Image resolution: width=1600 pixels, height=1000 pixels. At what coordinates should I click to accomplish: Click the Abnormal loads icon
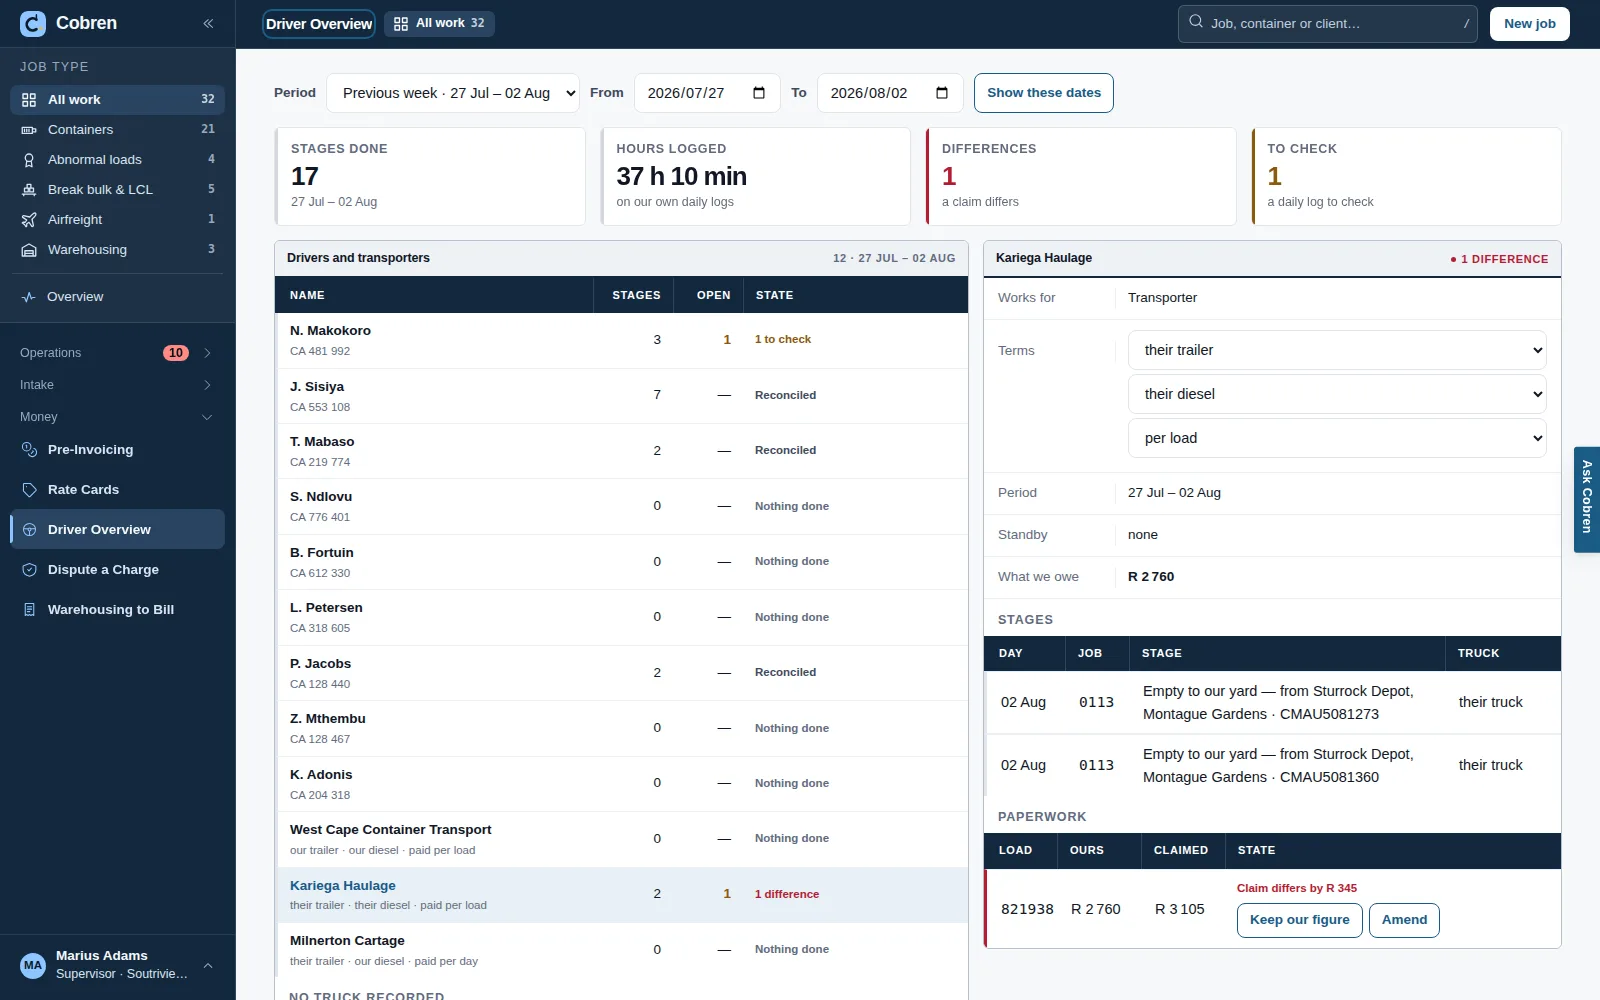coord(29,160)
